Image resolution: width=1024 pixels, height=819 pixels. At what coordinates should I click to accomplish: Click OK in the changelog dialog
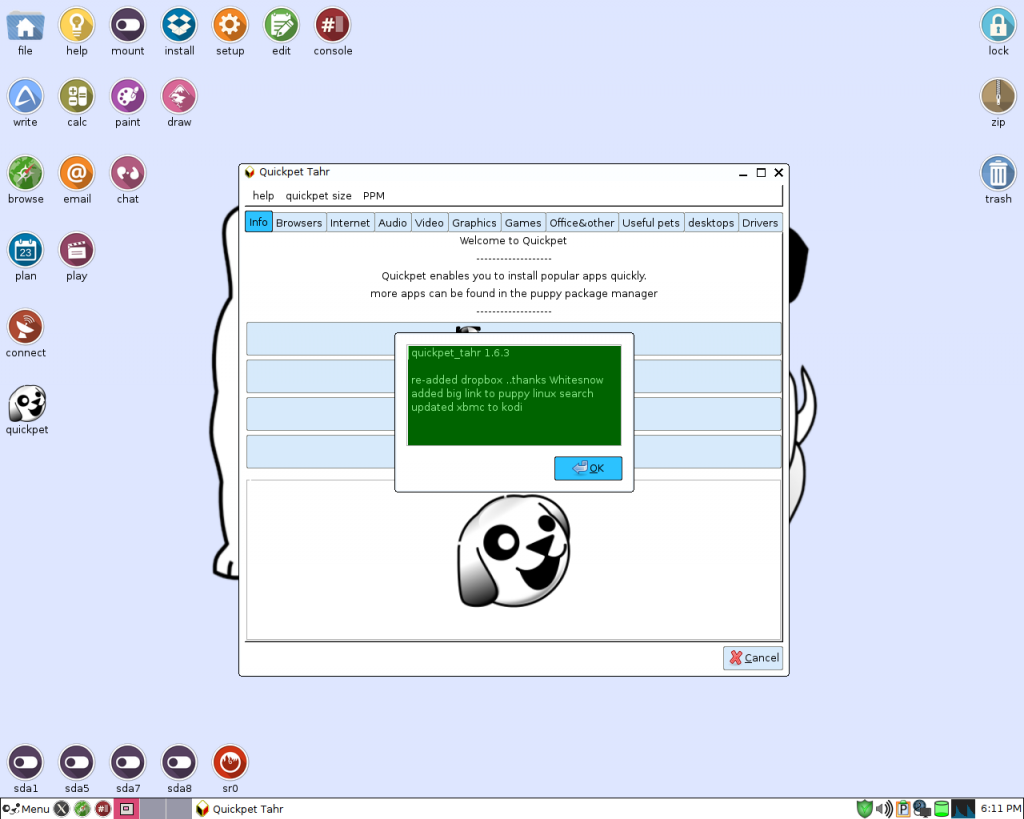pos(588,468)
